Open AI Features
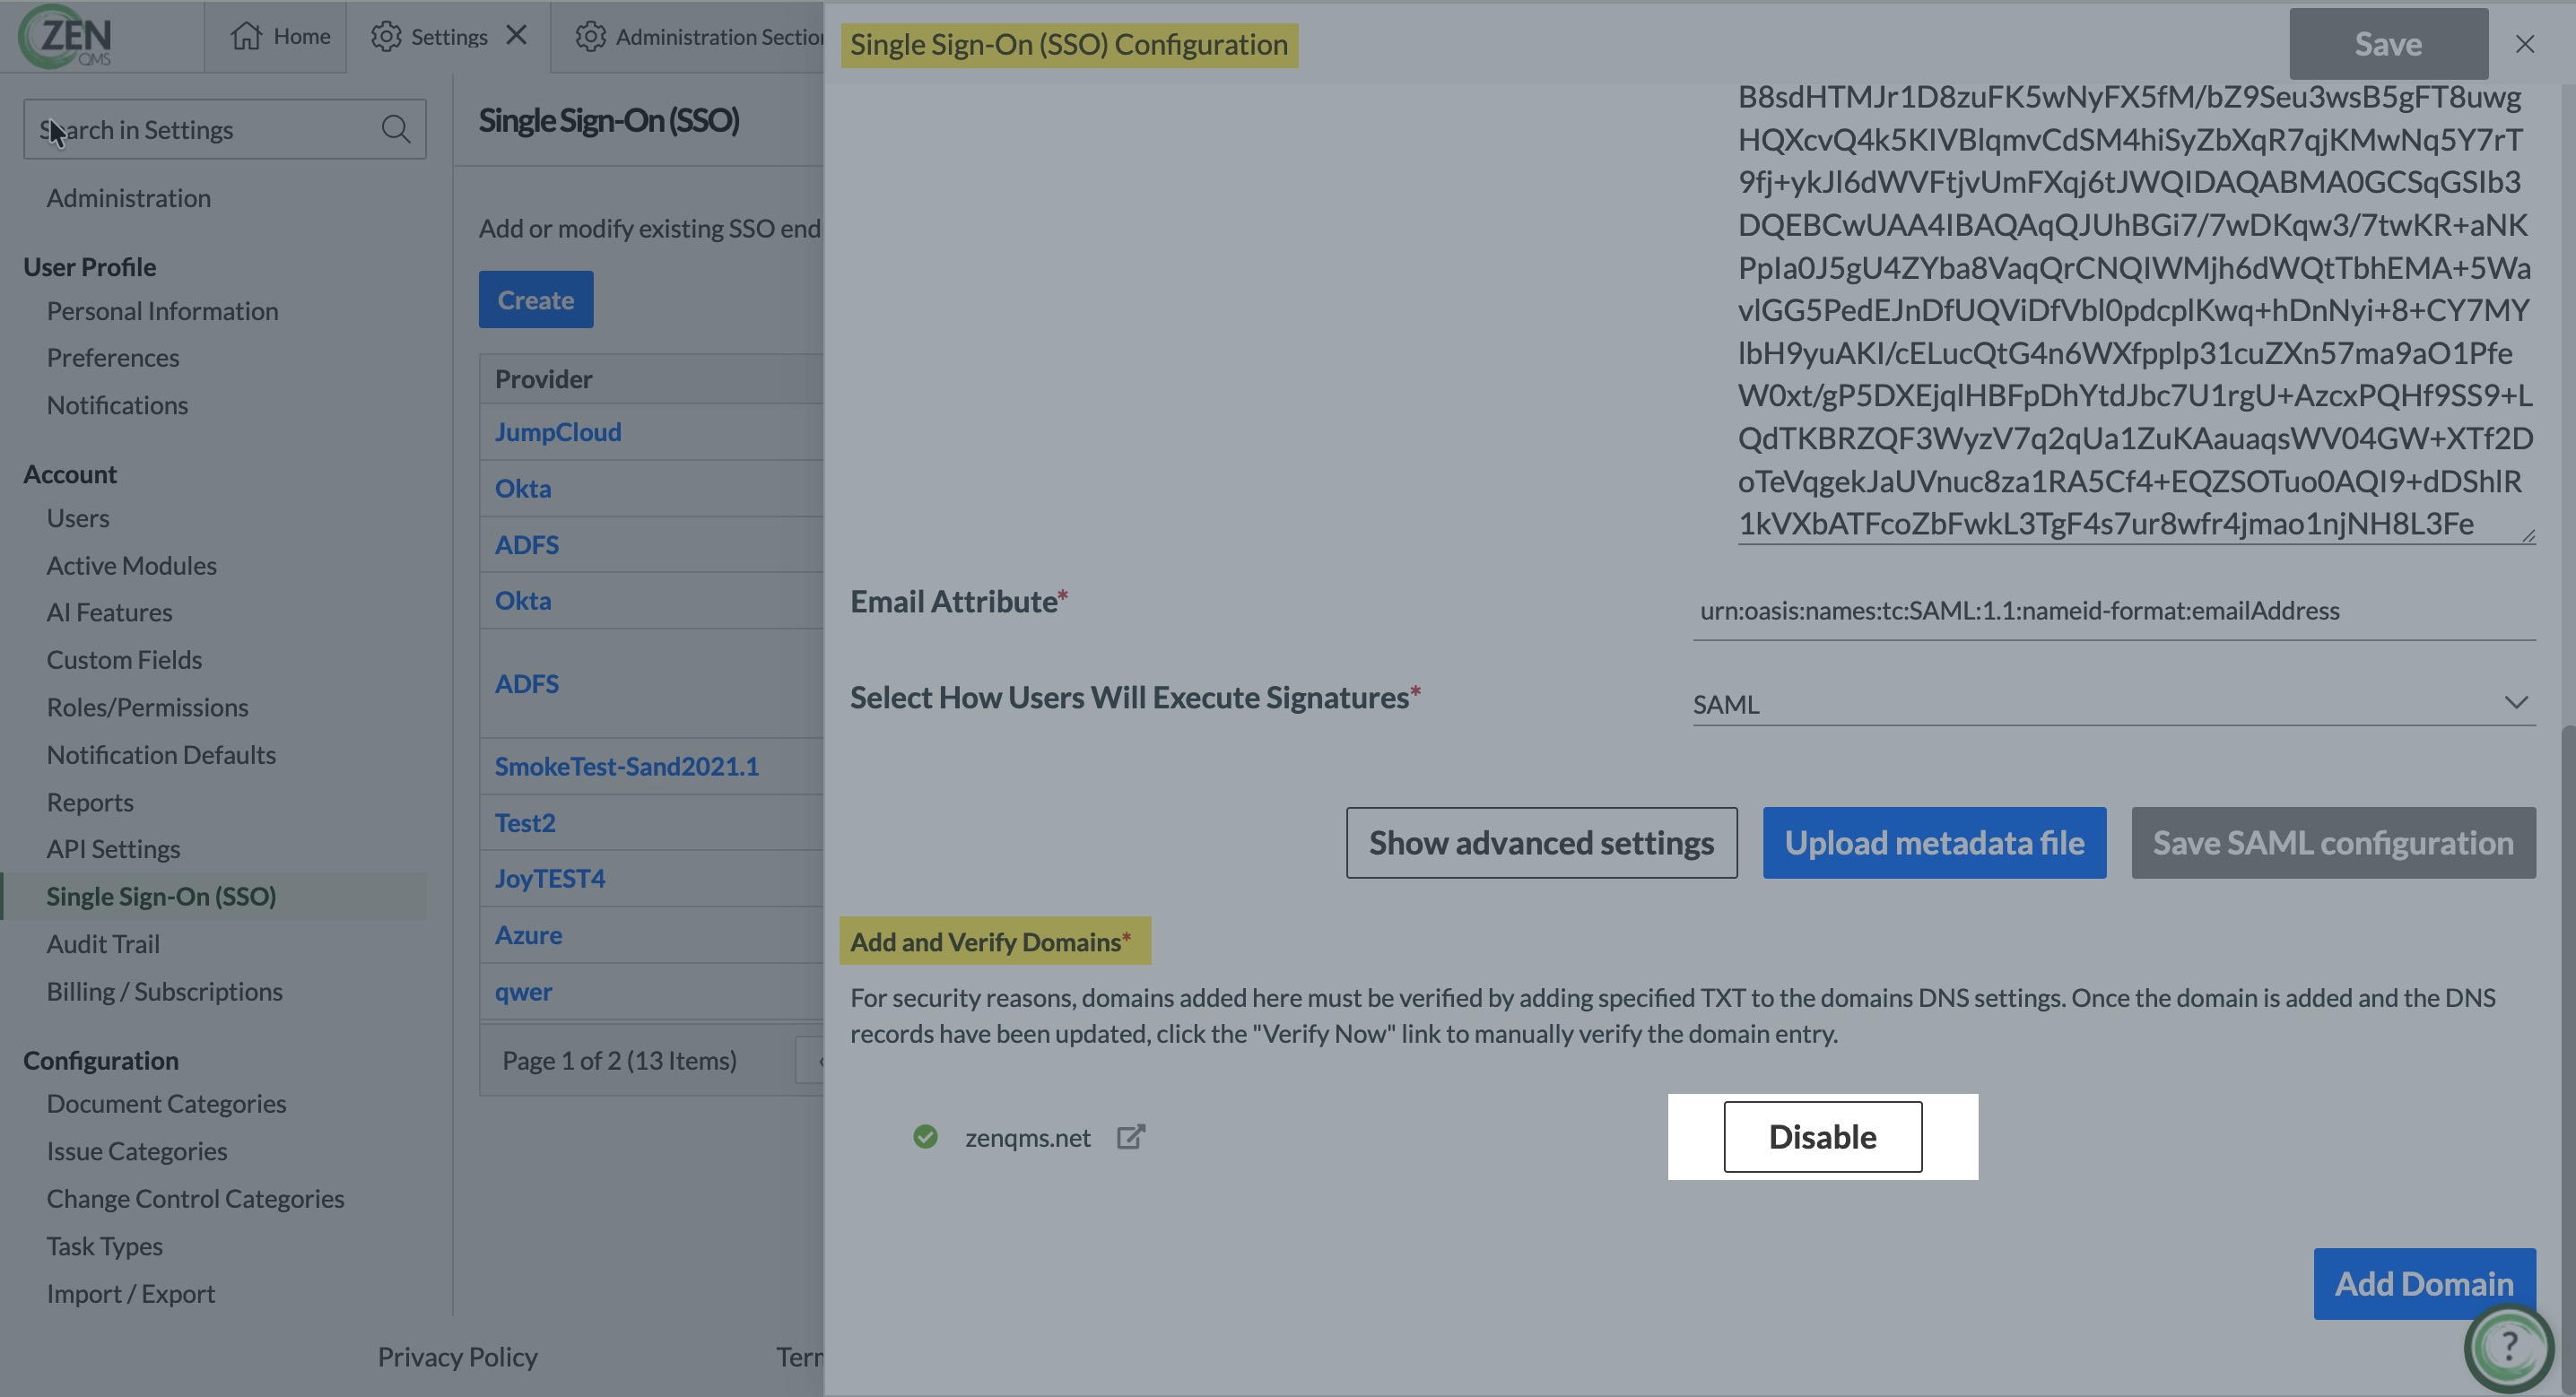Screen dimensions: 2576x1397 [109, 612]
